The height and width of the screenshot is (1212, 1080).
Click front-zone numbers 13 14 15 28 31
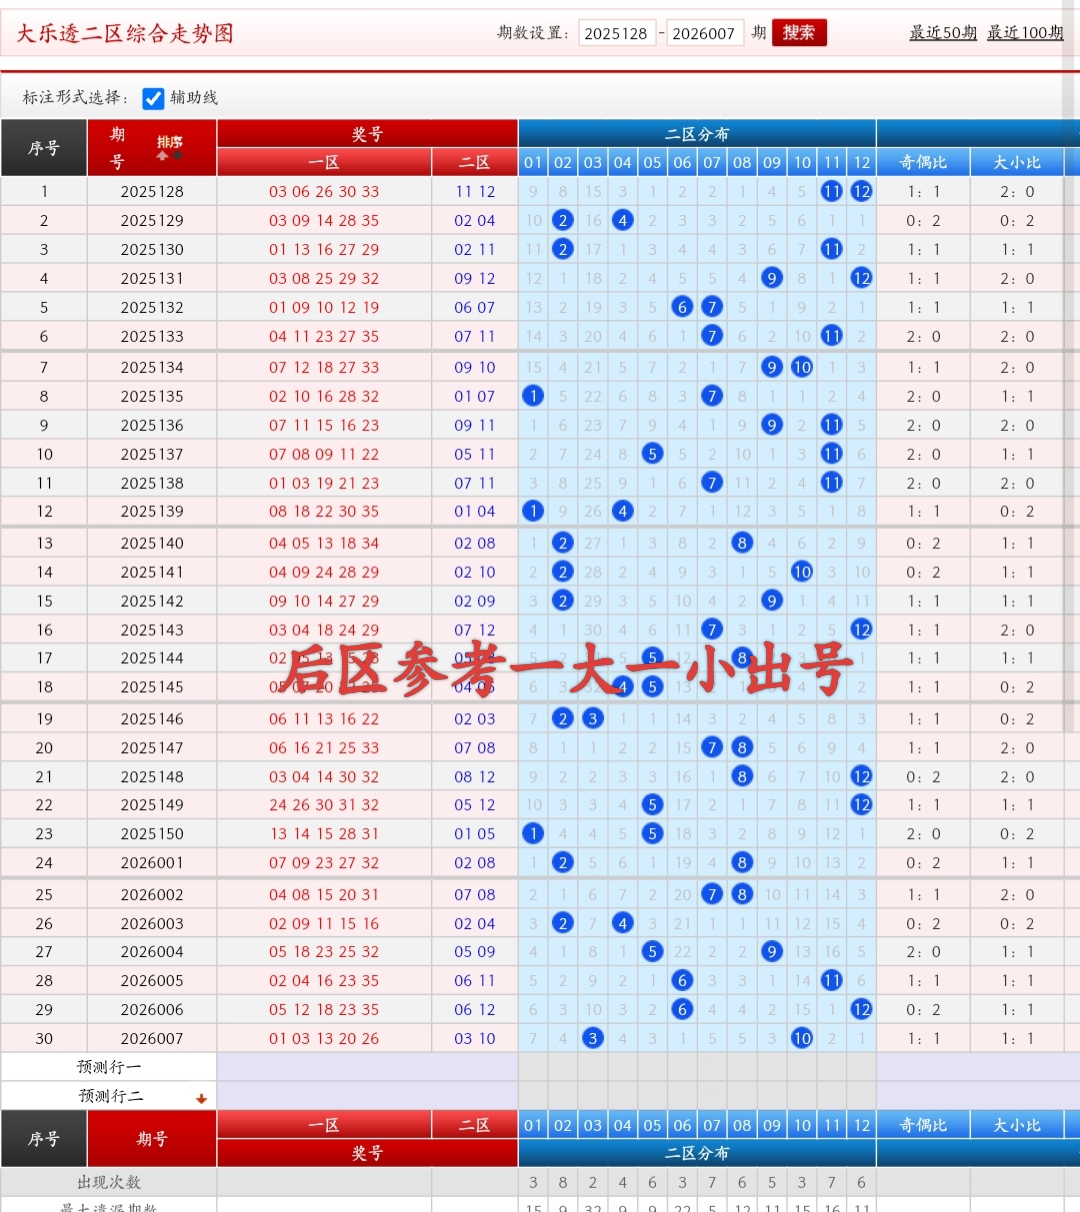pos(324,833)
